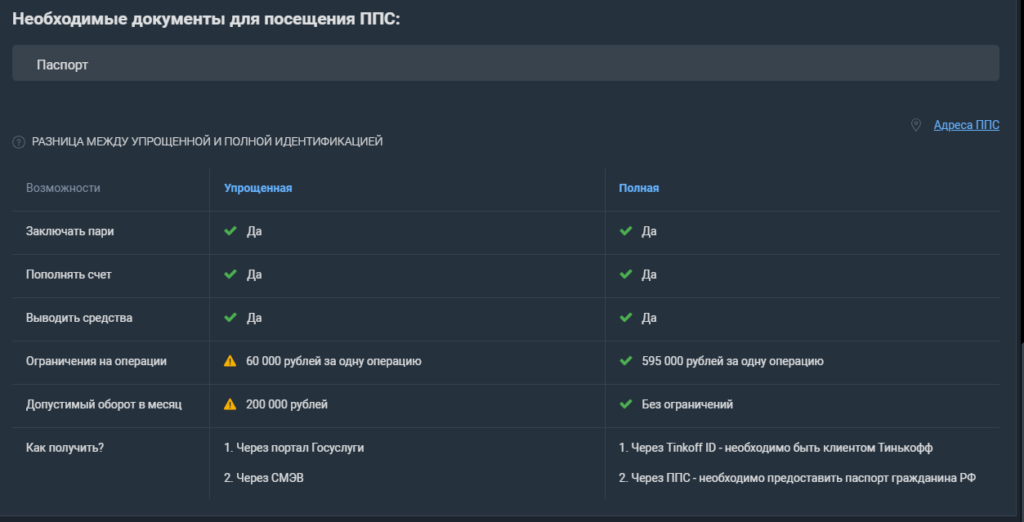Open the Адреса ППС link
1024x522 pixels.
pos(966,125)
